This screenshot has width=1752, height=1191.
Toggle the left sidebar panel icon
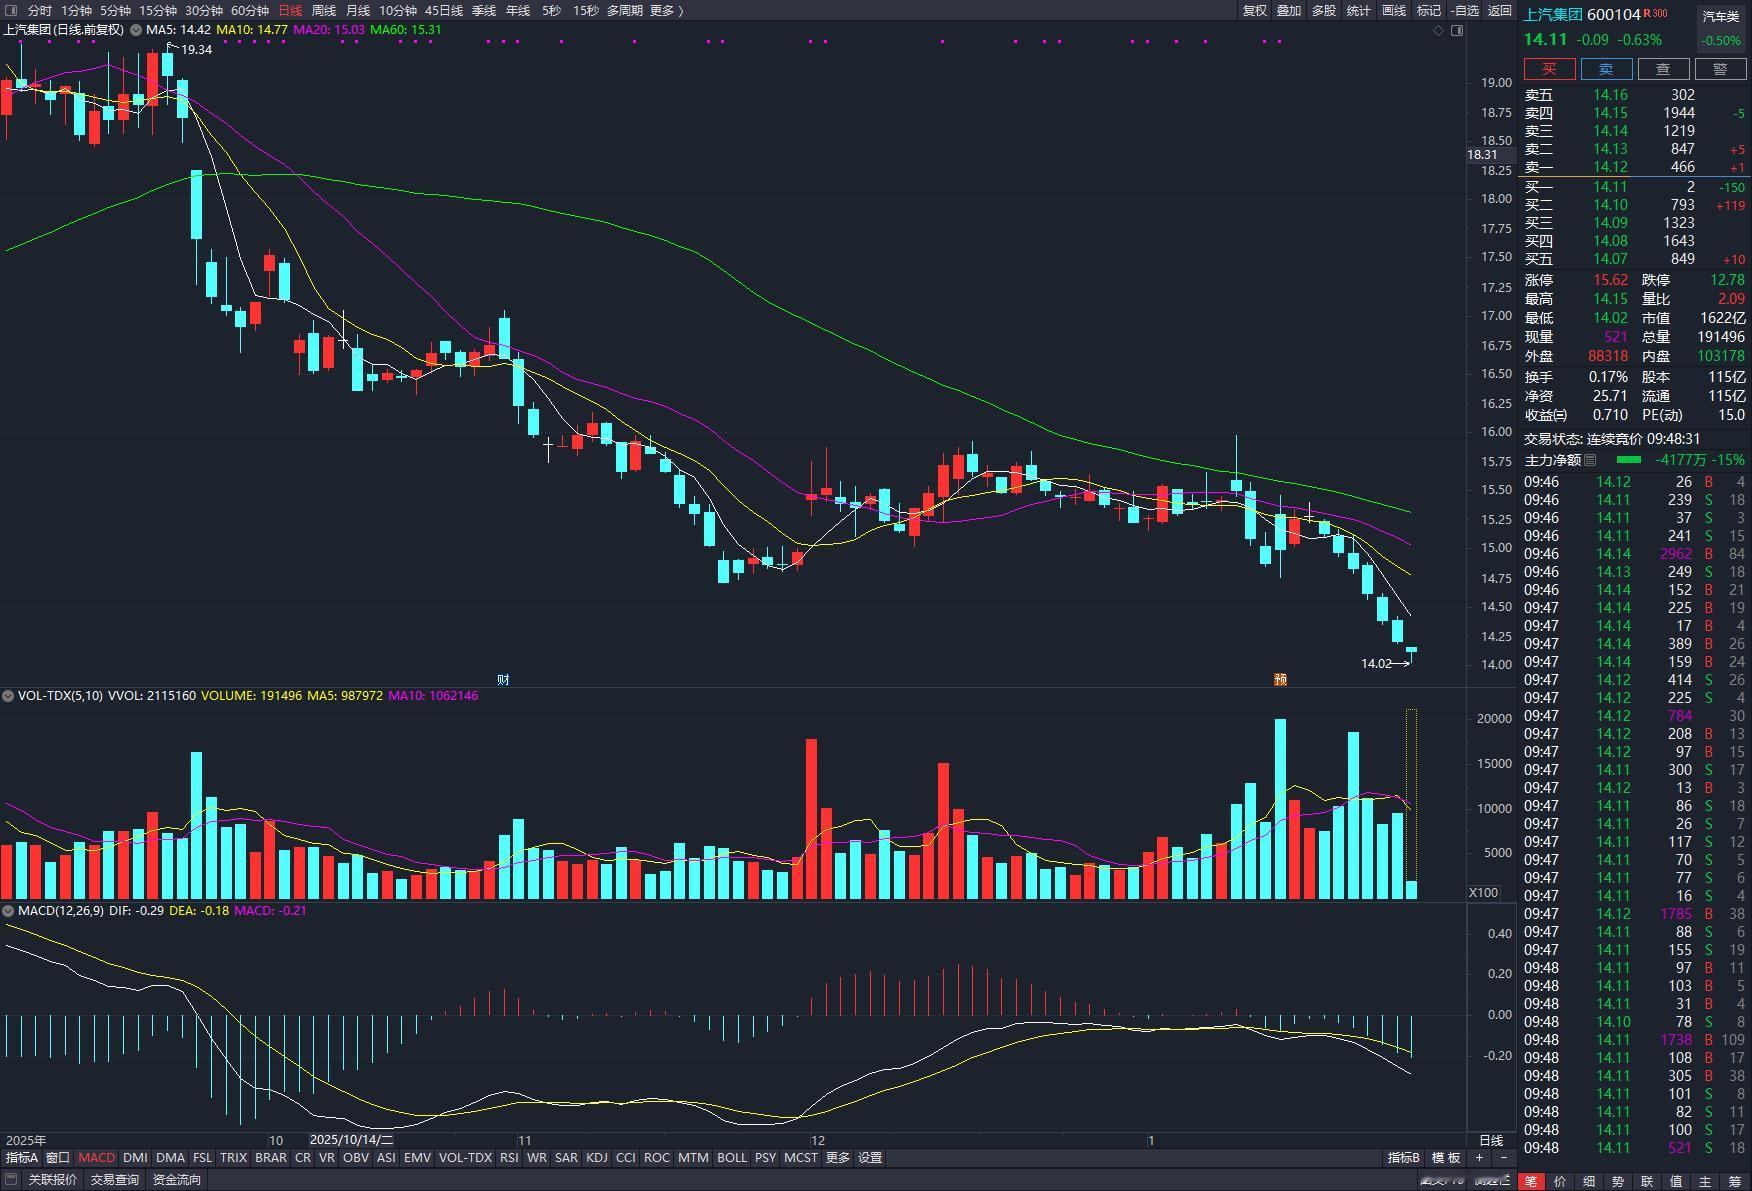point(9,10)
